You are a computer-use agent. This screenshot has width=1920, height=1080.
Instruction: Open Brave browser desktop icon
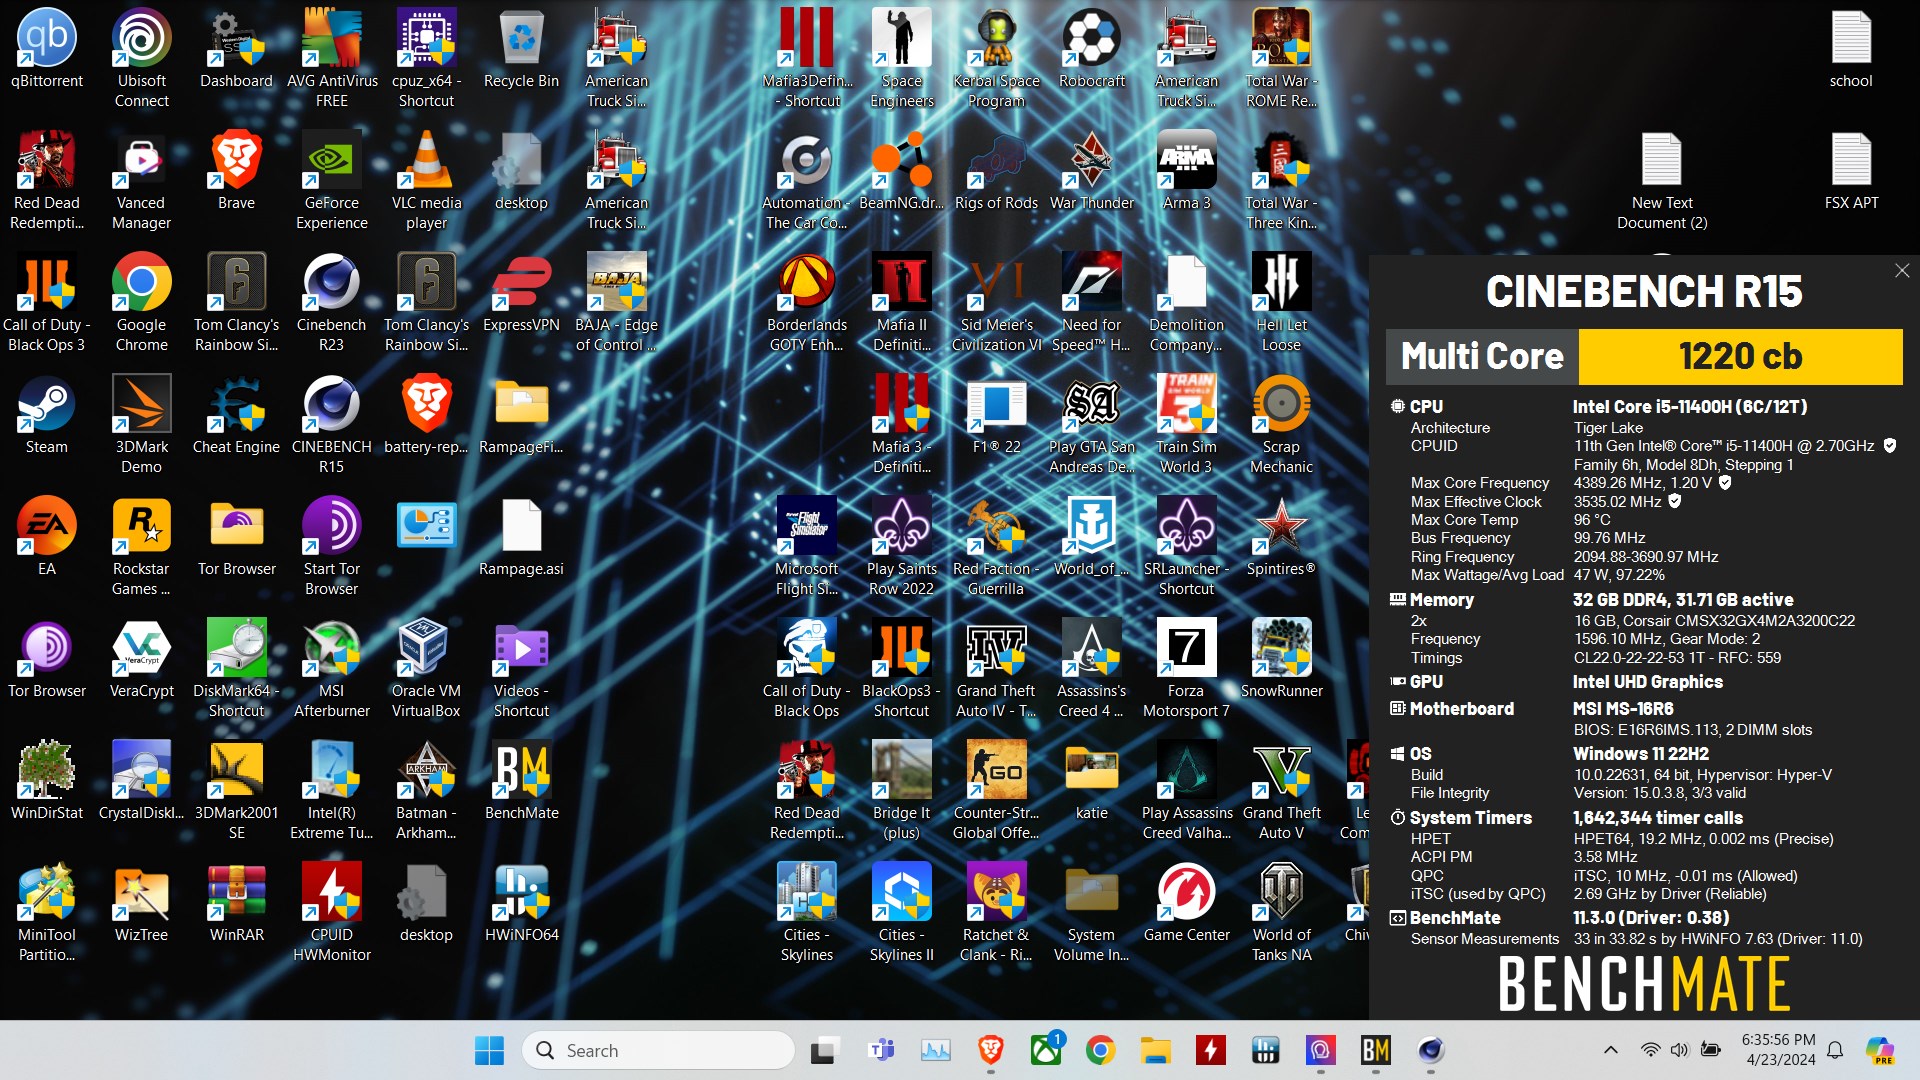pyautogui.click(x=236, y=172)
